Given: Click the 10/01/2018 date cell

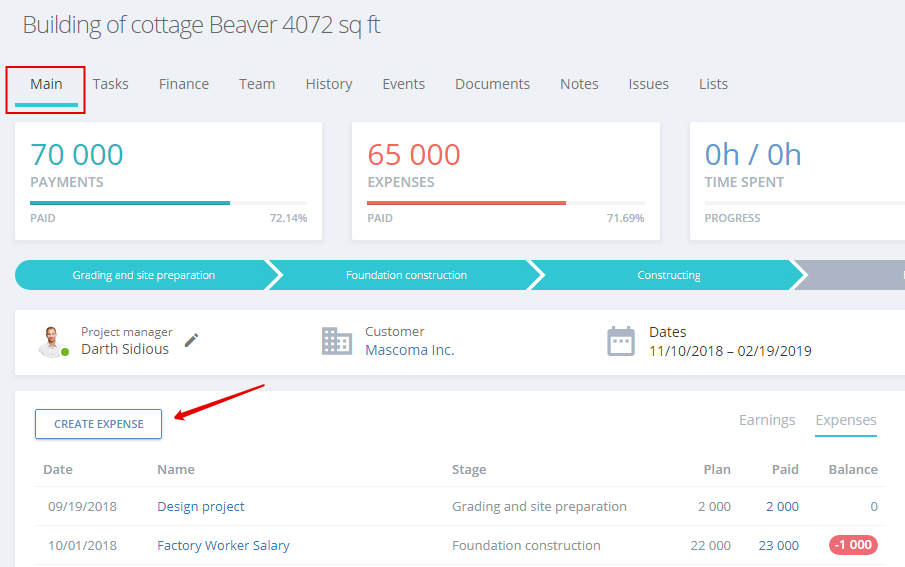Looking at the screenshot, I should (x=82, y=545).
